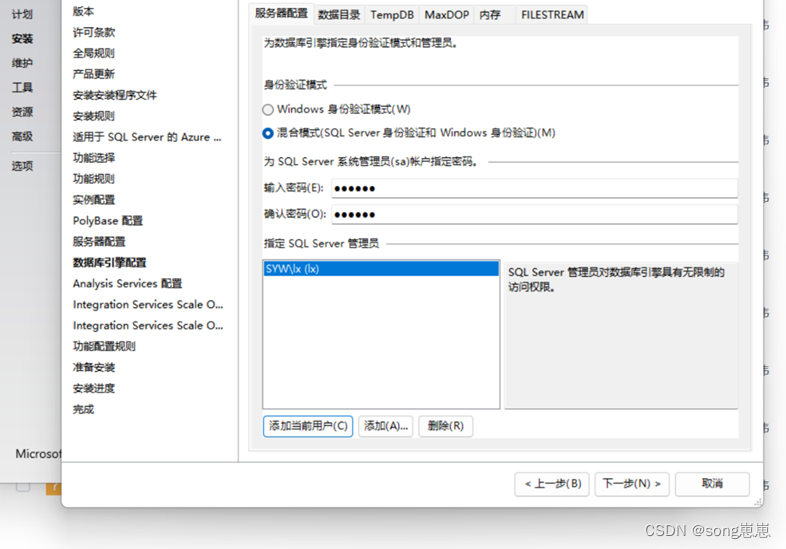
Task: Switch to the TempDB tab
Action: pos(392,15)
